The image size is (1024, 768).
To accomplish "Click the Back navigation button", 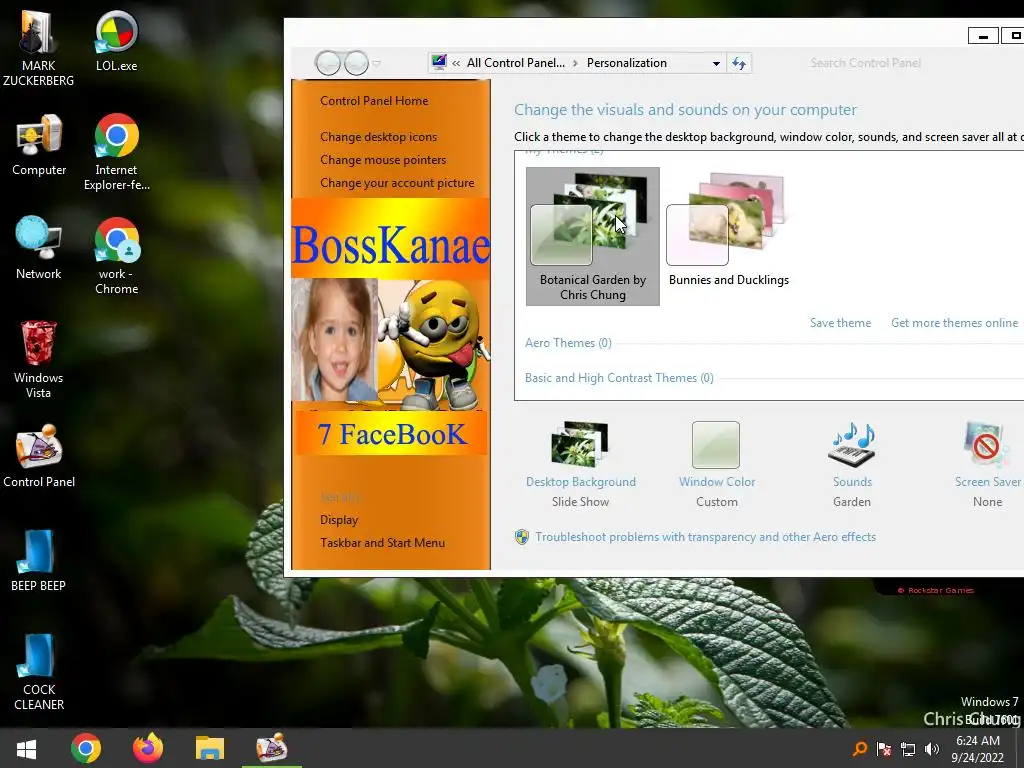I will tap(328, 63).
